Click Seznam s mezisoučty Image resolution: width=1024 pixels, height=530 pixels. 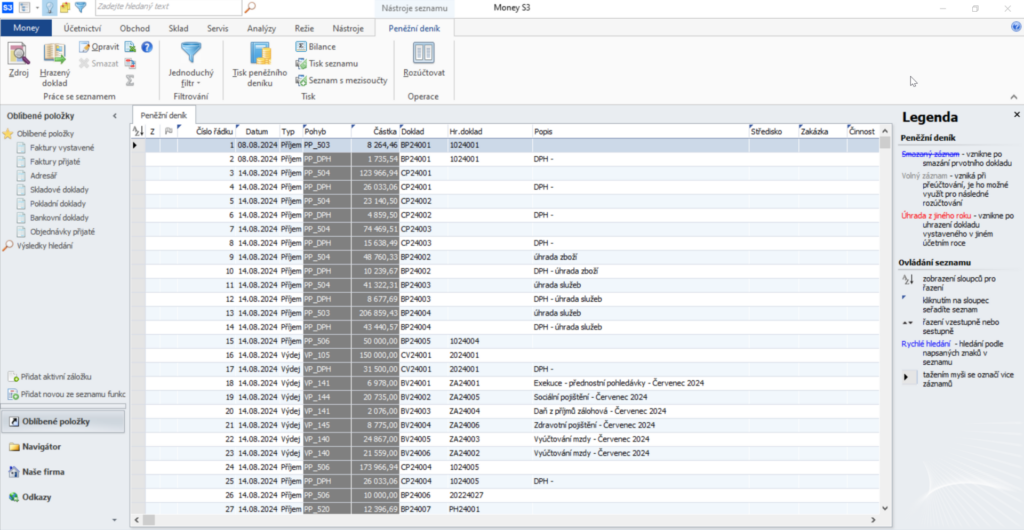pyautogui.click(x=340, y=79)
